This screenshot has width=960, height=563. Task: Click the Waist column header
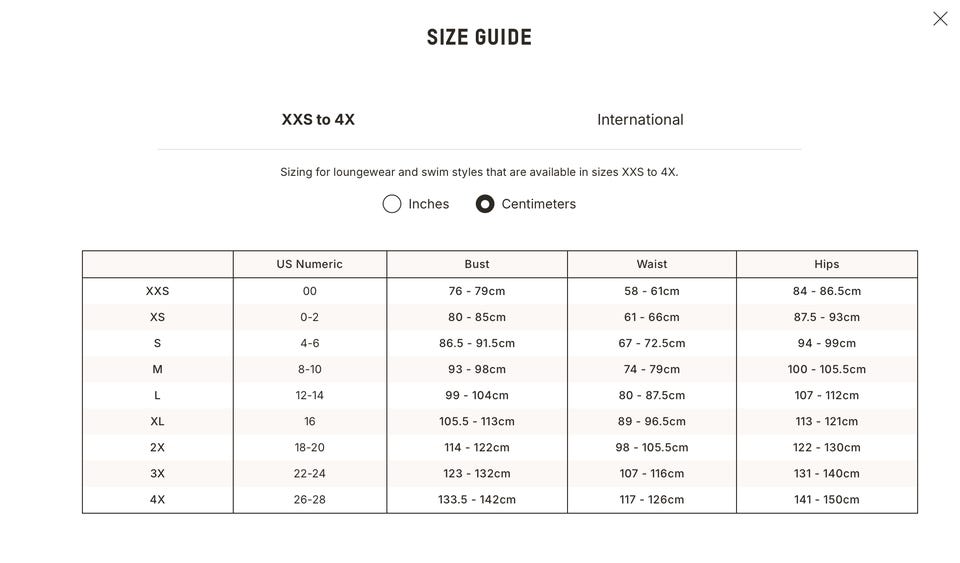(652, 265)
